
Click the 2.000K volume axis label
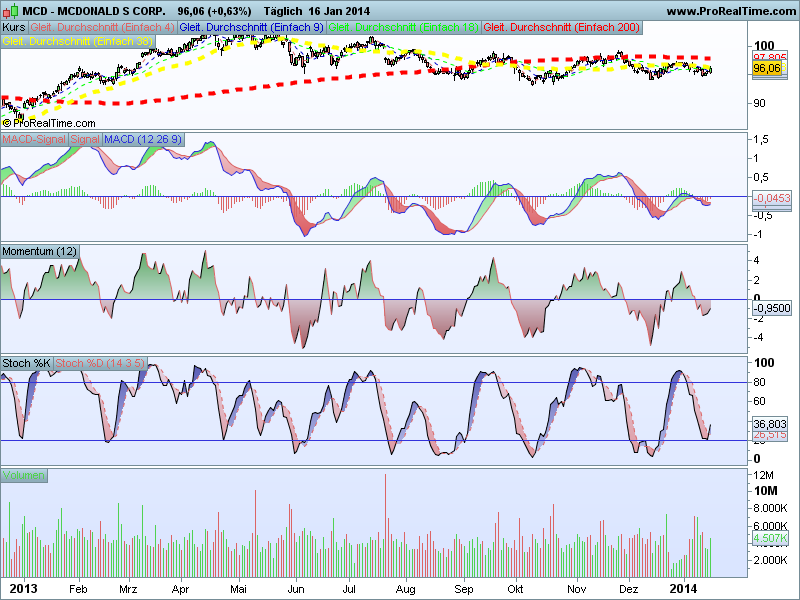(x=771, y=560)
